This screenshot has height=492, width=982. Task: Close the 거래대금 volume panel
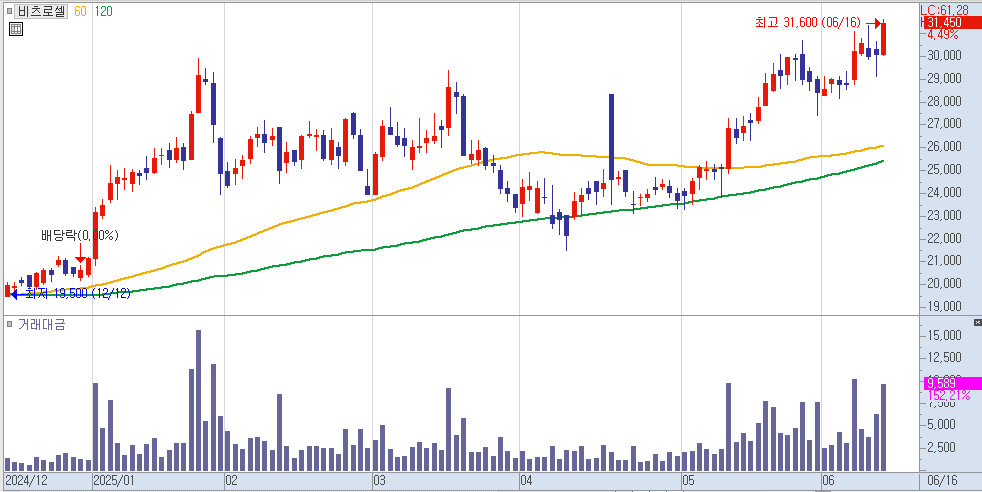click(x=978, y=322)
